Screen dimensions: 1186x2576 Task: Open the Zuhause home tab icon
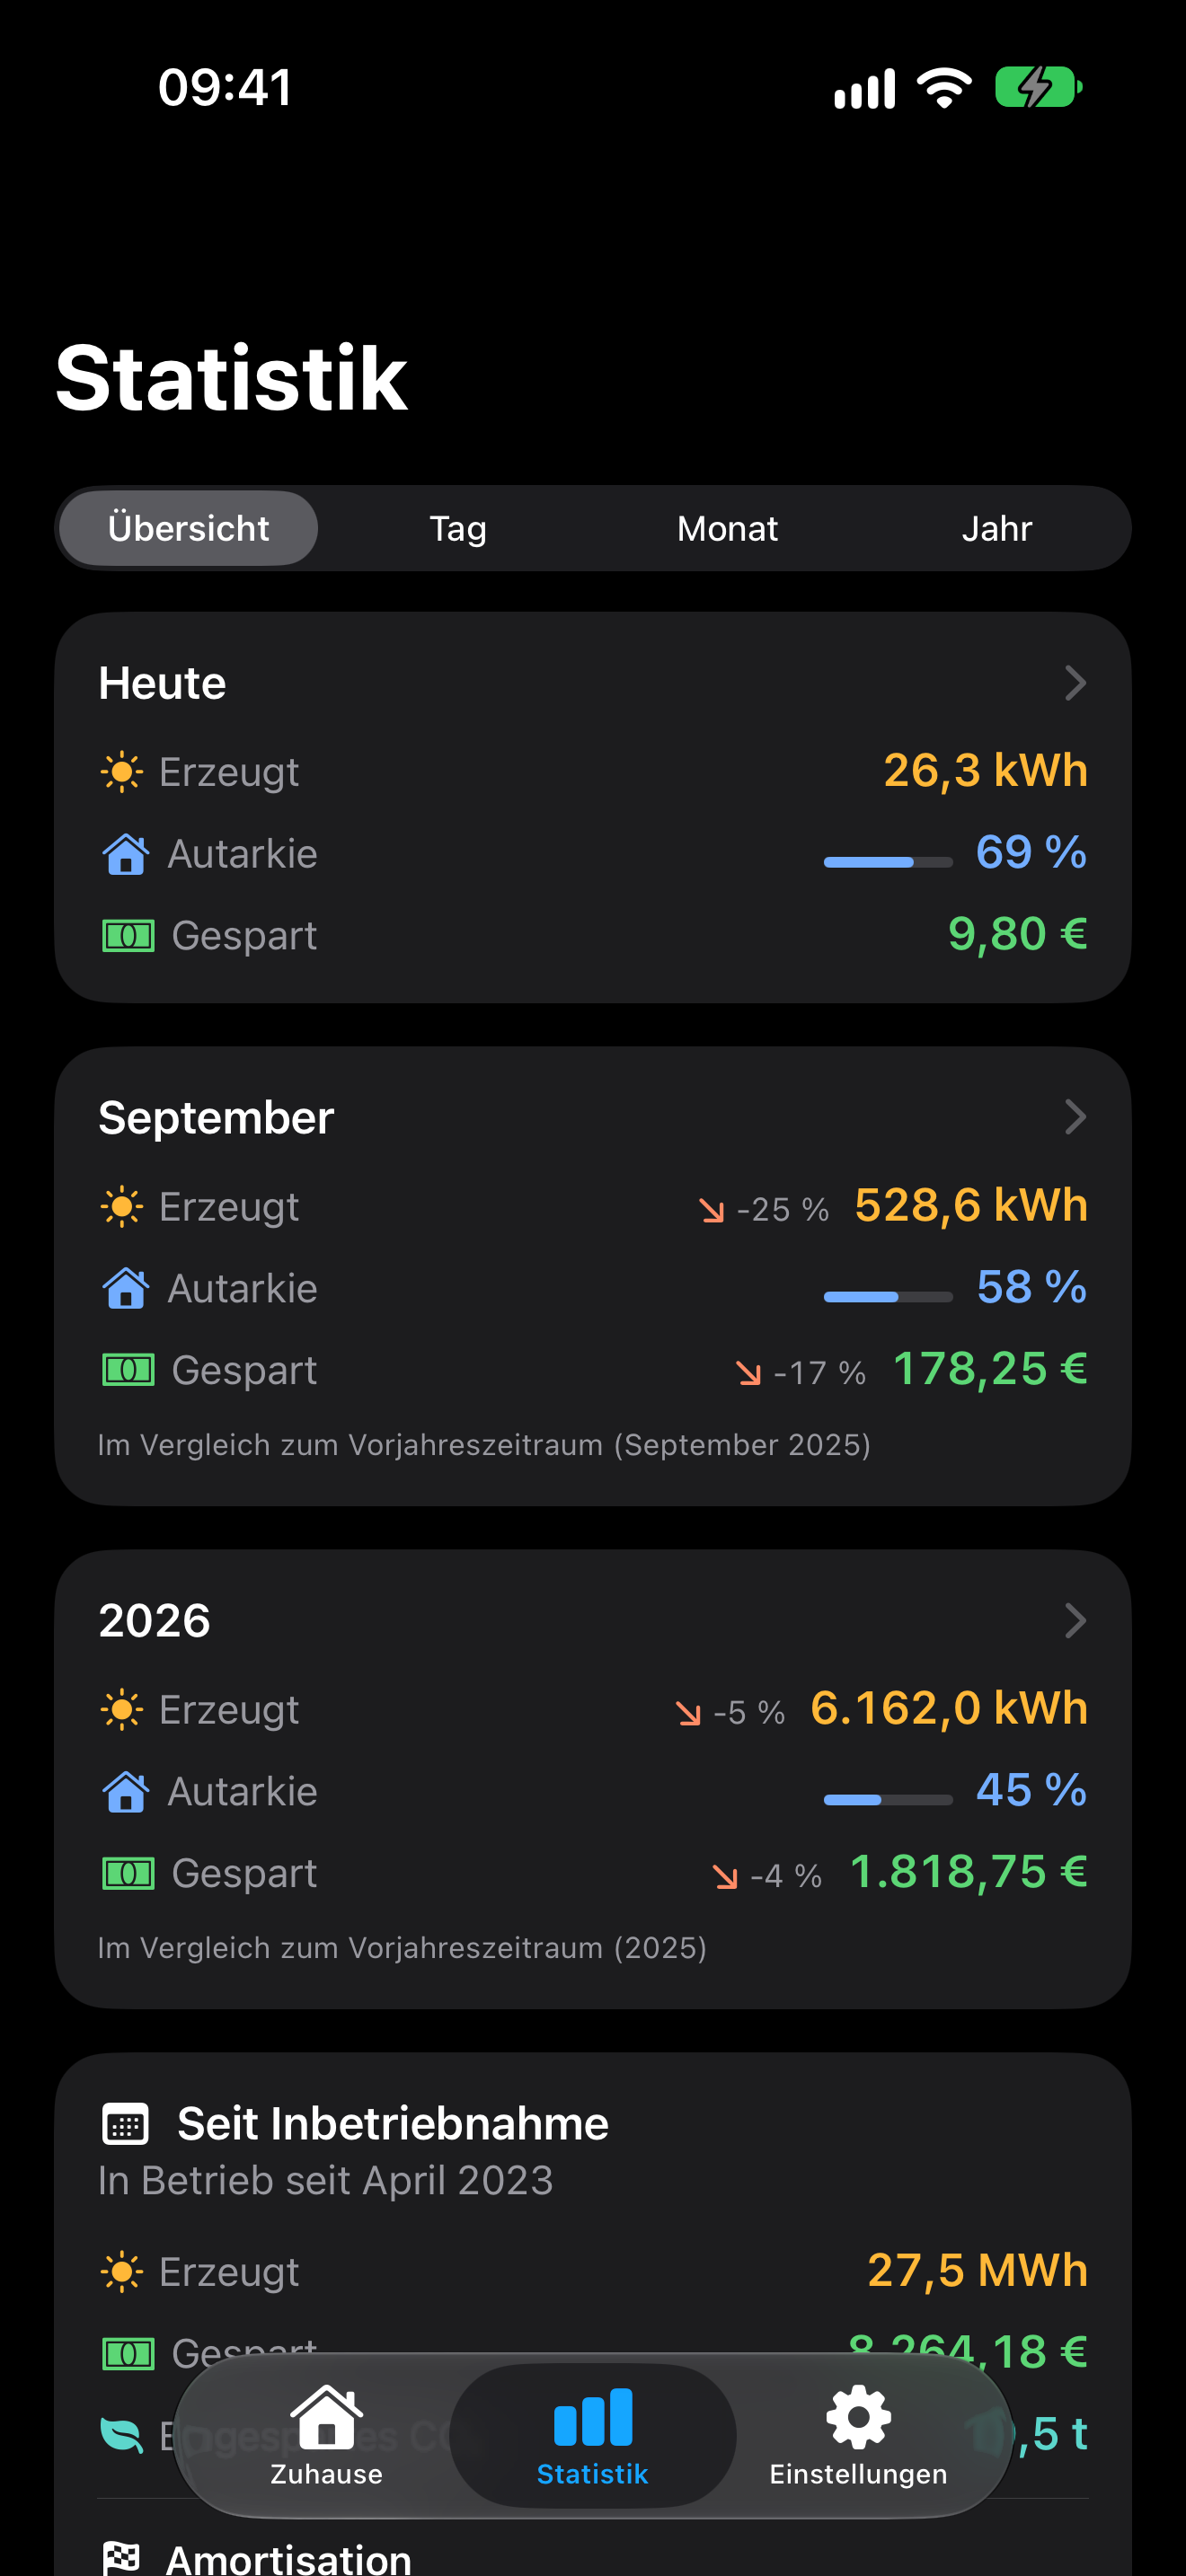326,2417
